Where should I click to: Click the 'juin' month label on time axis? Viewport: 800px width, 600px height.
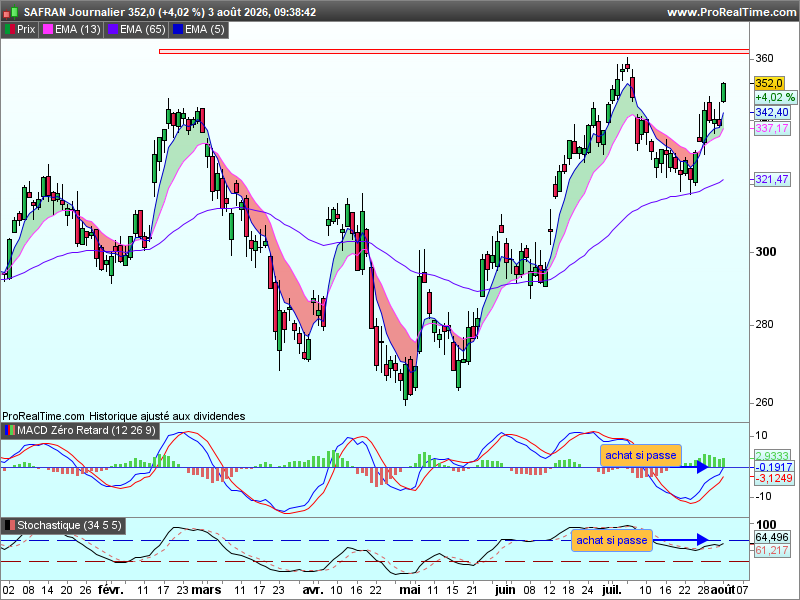point(505,590)
